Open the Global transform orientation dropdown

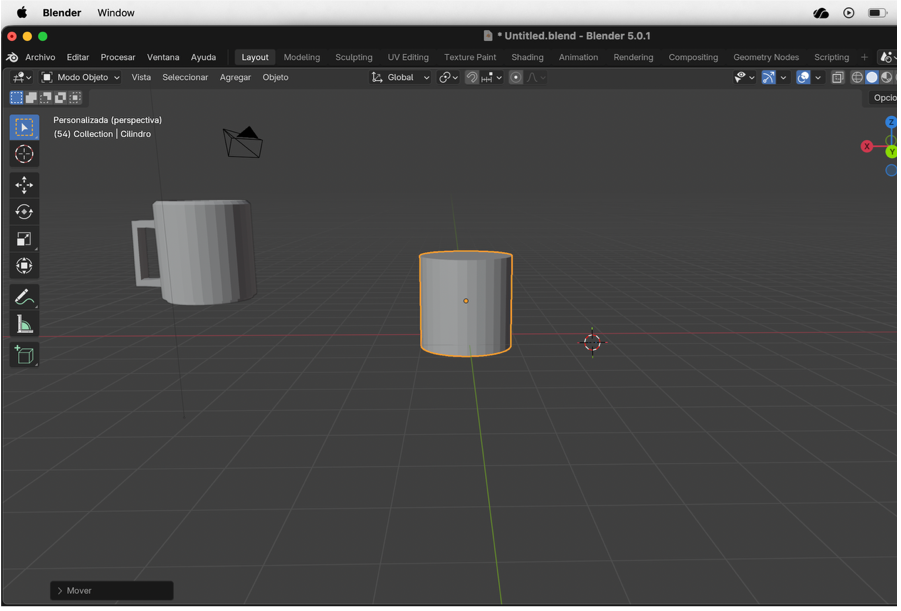[400, 77]
